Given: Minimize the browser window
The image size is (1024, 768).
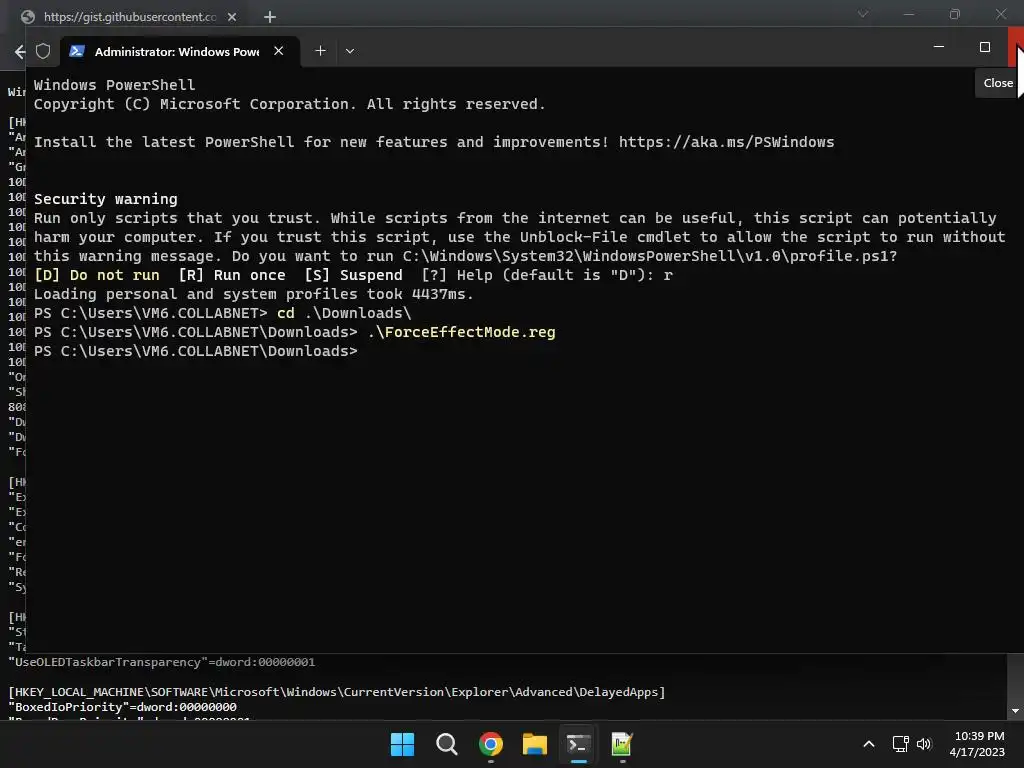Looking at the screenshot, I should [x=908, y=14].
